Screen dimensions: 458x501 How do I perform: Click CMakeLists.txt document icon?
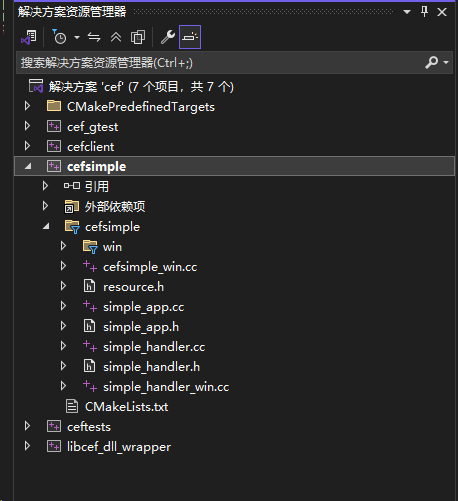[72, 406]
